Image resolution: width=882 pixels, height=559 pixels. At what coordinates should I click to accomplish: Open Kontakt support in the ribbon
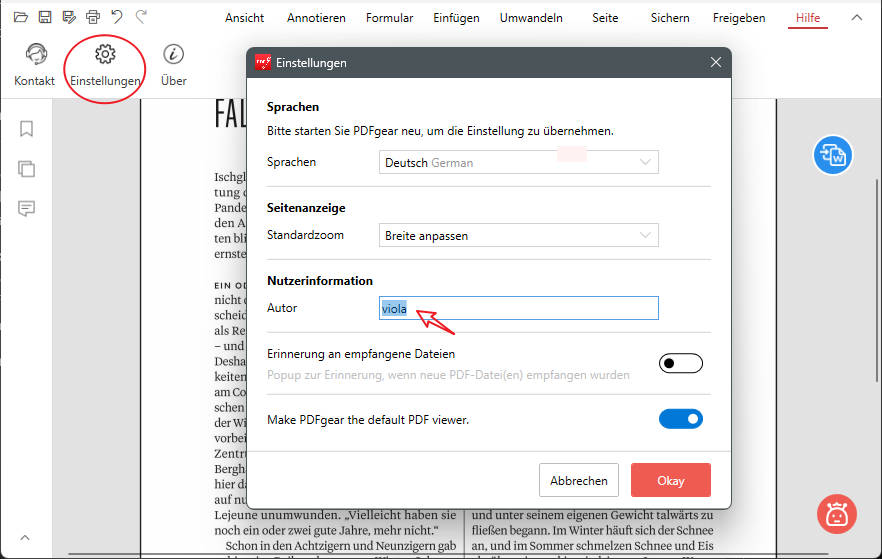[x=35, y=65]
